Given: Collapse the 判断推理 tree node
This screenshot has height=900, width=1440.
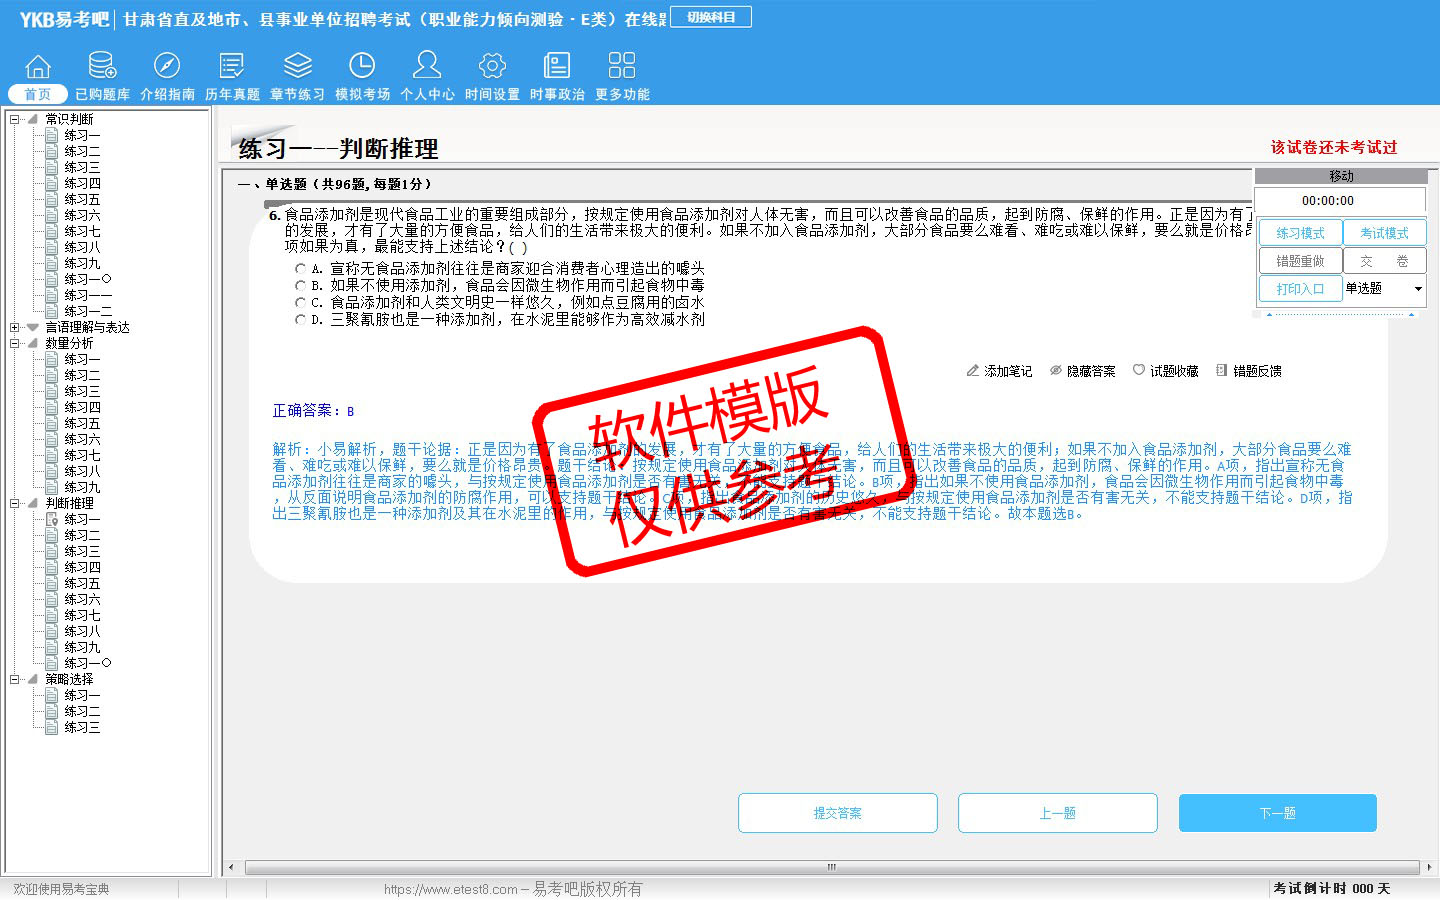Looking at the screenshot, I should click(15, 503).
